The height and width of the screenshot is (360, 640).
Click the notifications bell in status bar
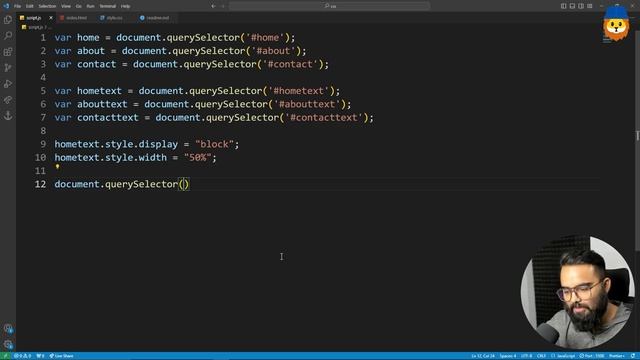(633, 356)
